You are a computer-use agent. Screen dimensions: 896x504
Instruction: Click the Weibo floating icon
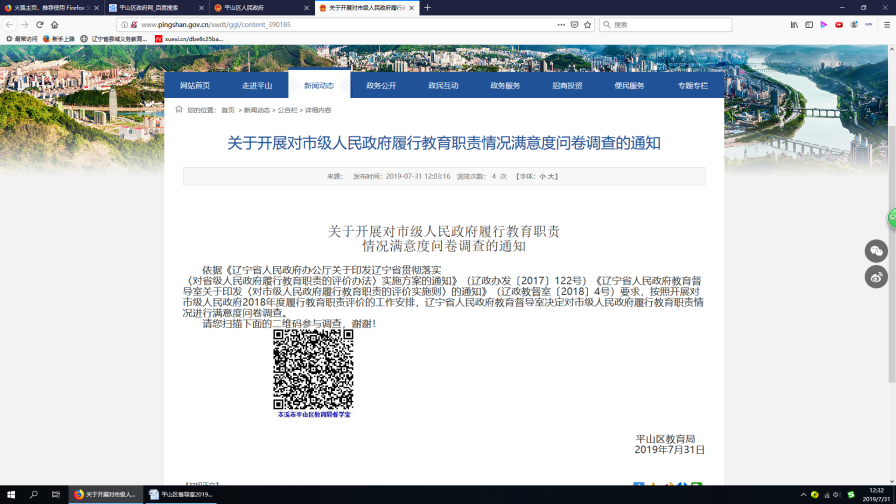click(876, 277)
